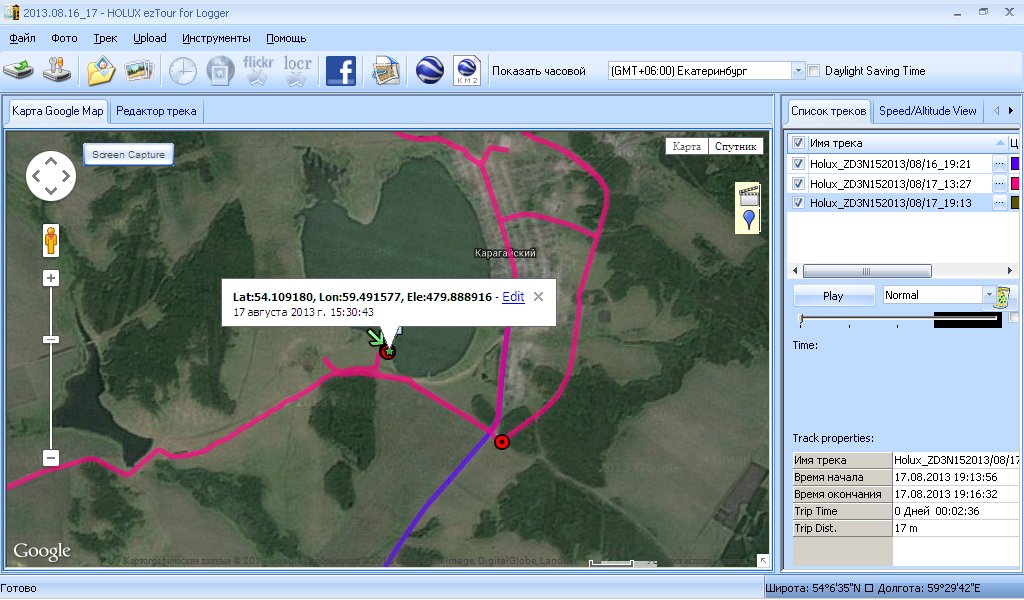The height and width of the screenshot is (600, 1024).
Task: Click the Play button
Action: click(833, 296)
